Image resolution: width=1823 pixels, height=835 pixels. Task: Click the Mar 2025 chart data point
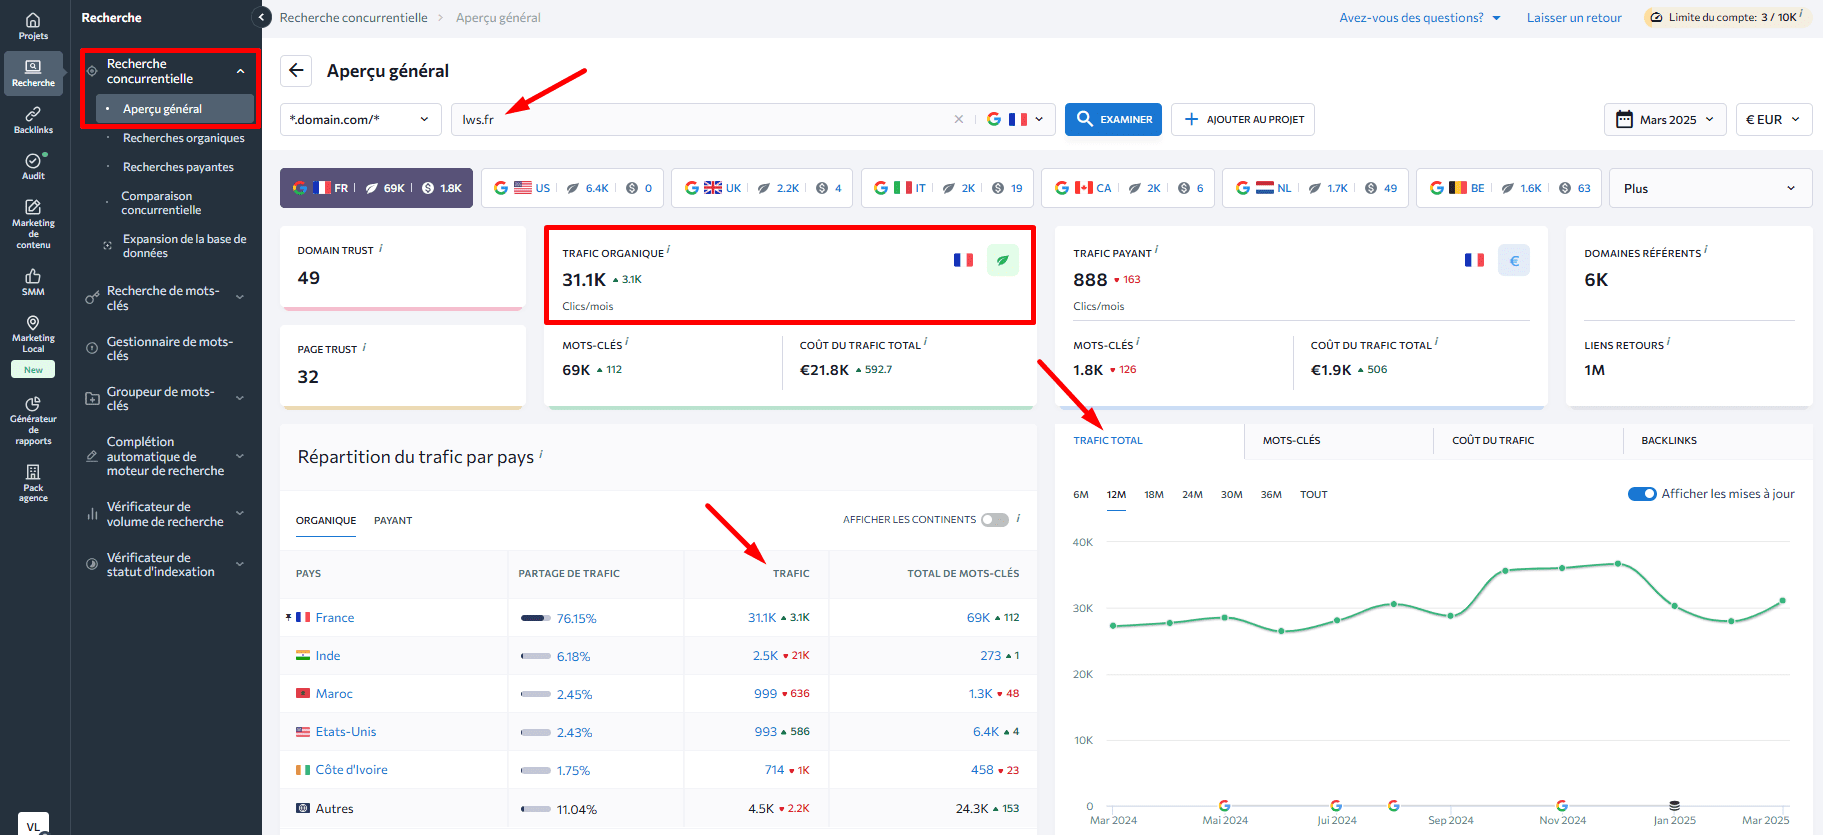(1782, 601)
